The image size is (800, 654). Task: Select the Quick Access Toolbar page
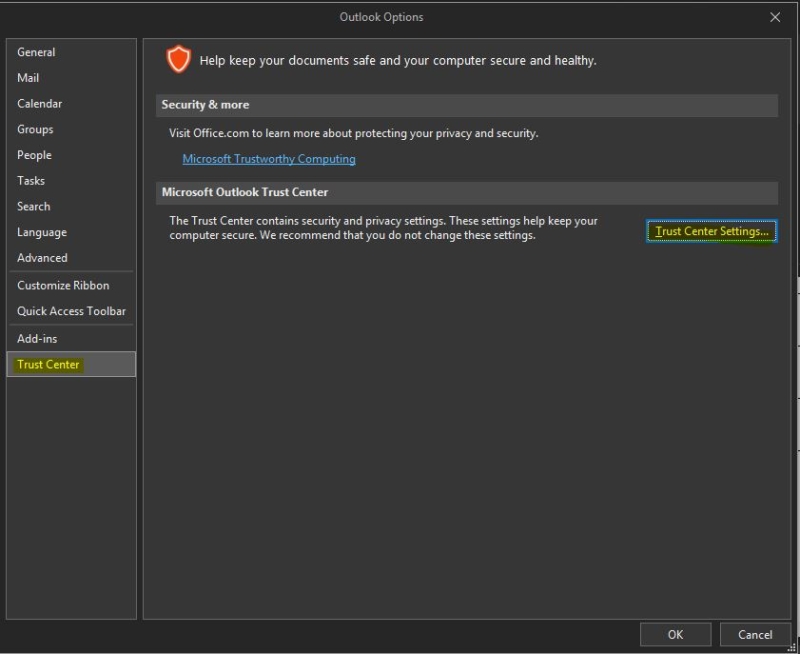pyautogui.click(x=71, y=311)
